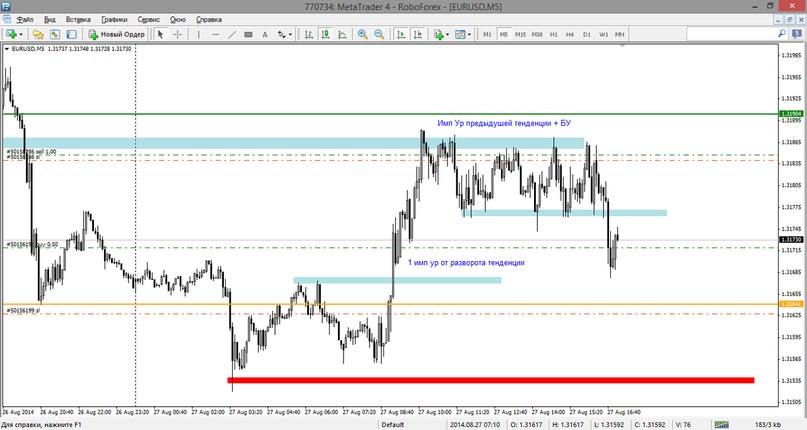
Task: Select the M1 timeframe
Action: [x=487, y=34]
